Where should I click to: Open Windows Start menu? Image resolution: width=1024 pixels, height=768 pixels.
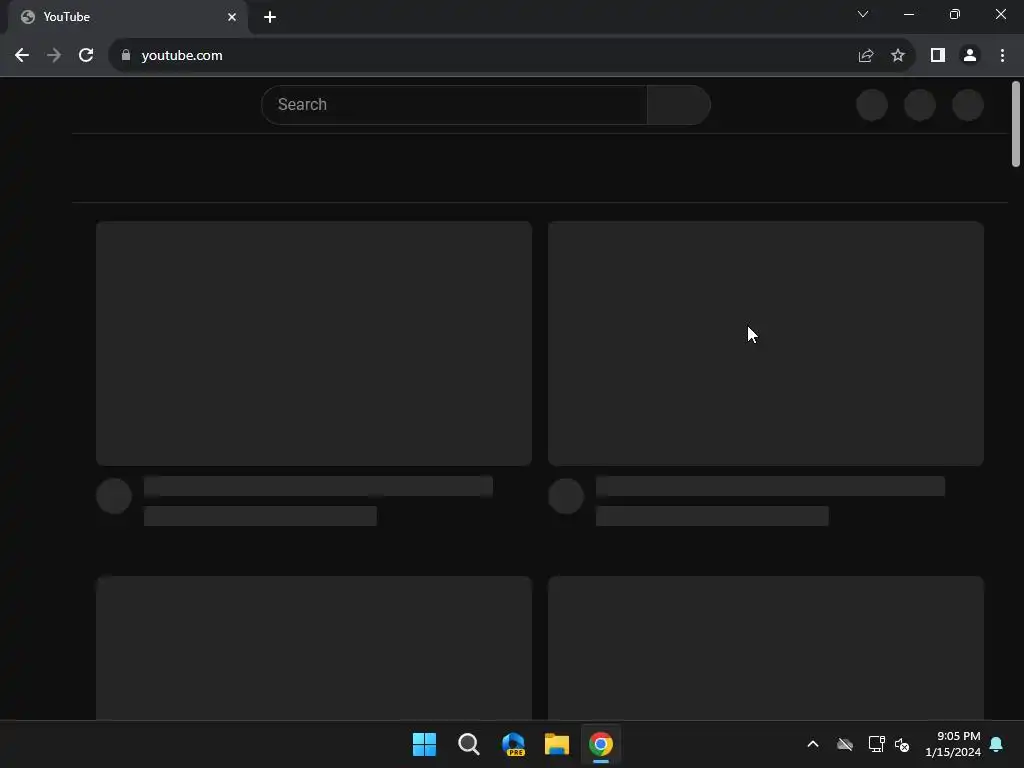pos(424,744)
